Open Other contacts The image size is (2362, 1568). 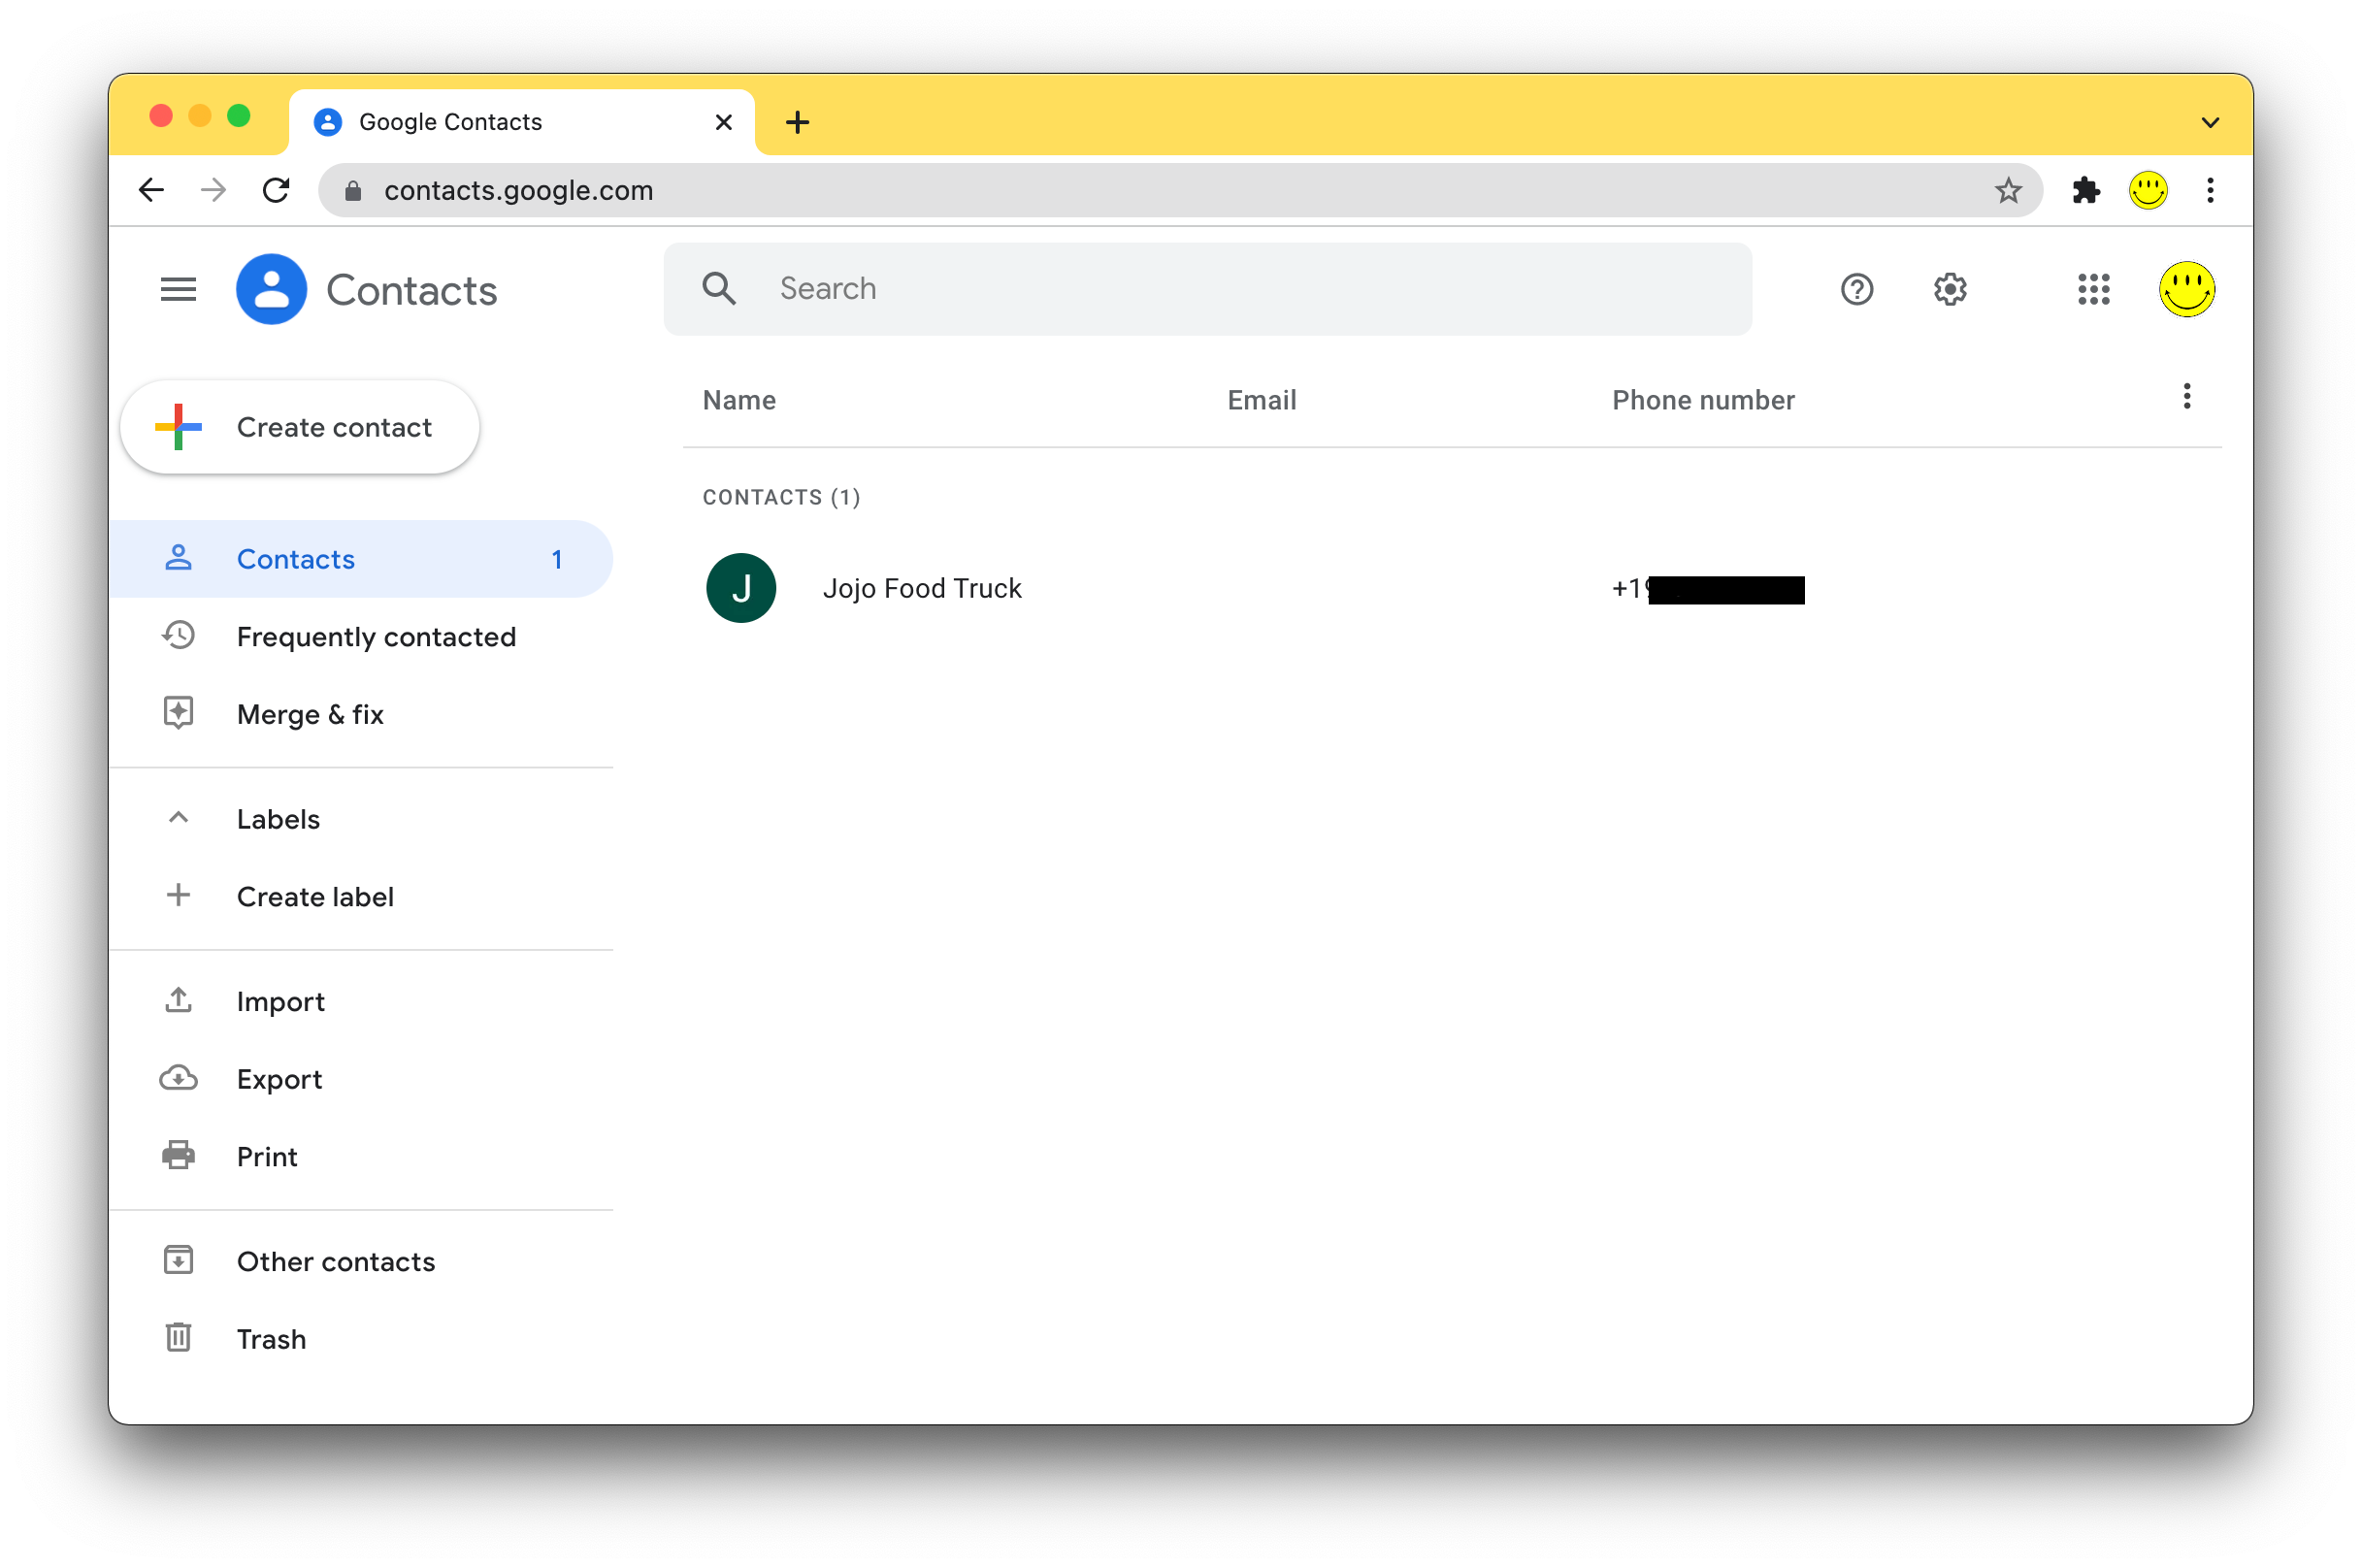pyautogui.click(x=361, y=1261)
